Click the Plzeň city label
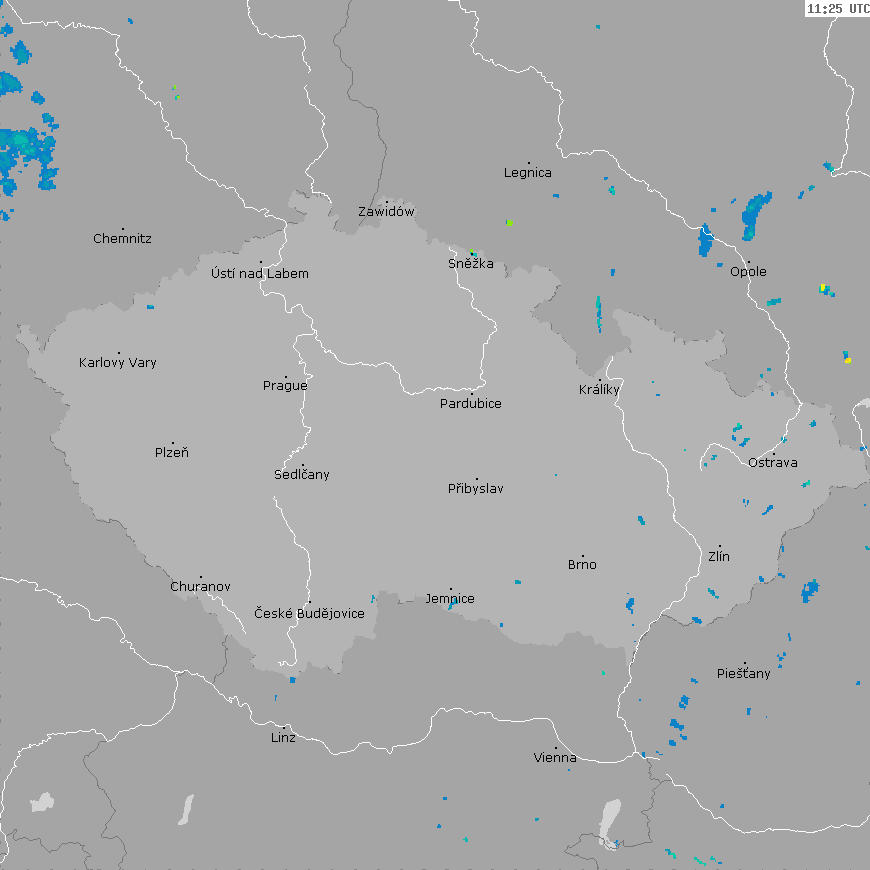Image resolution: width=870 pixels, height=870 pixels. 172,453
